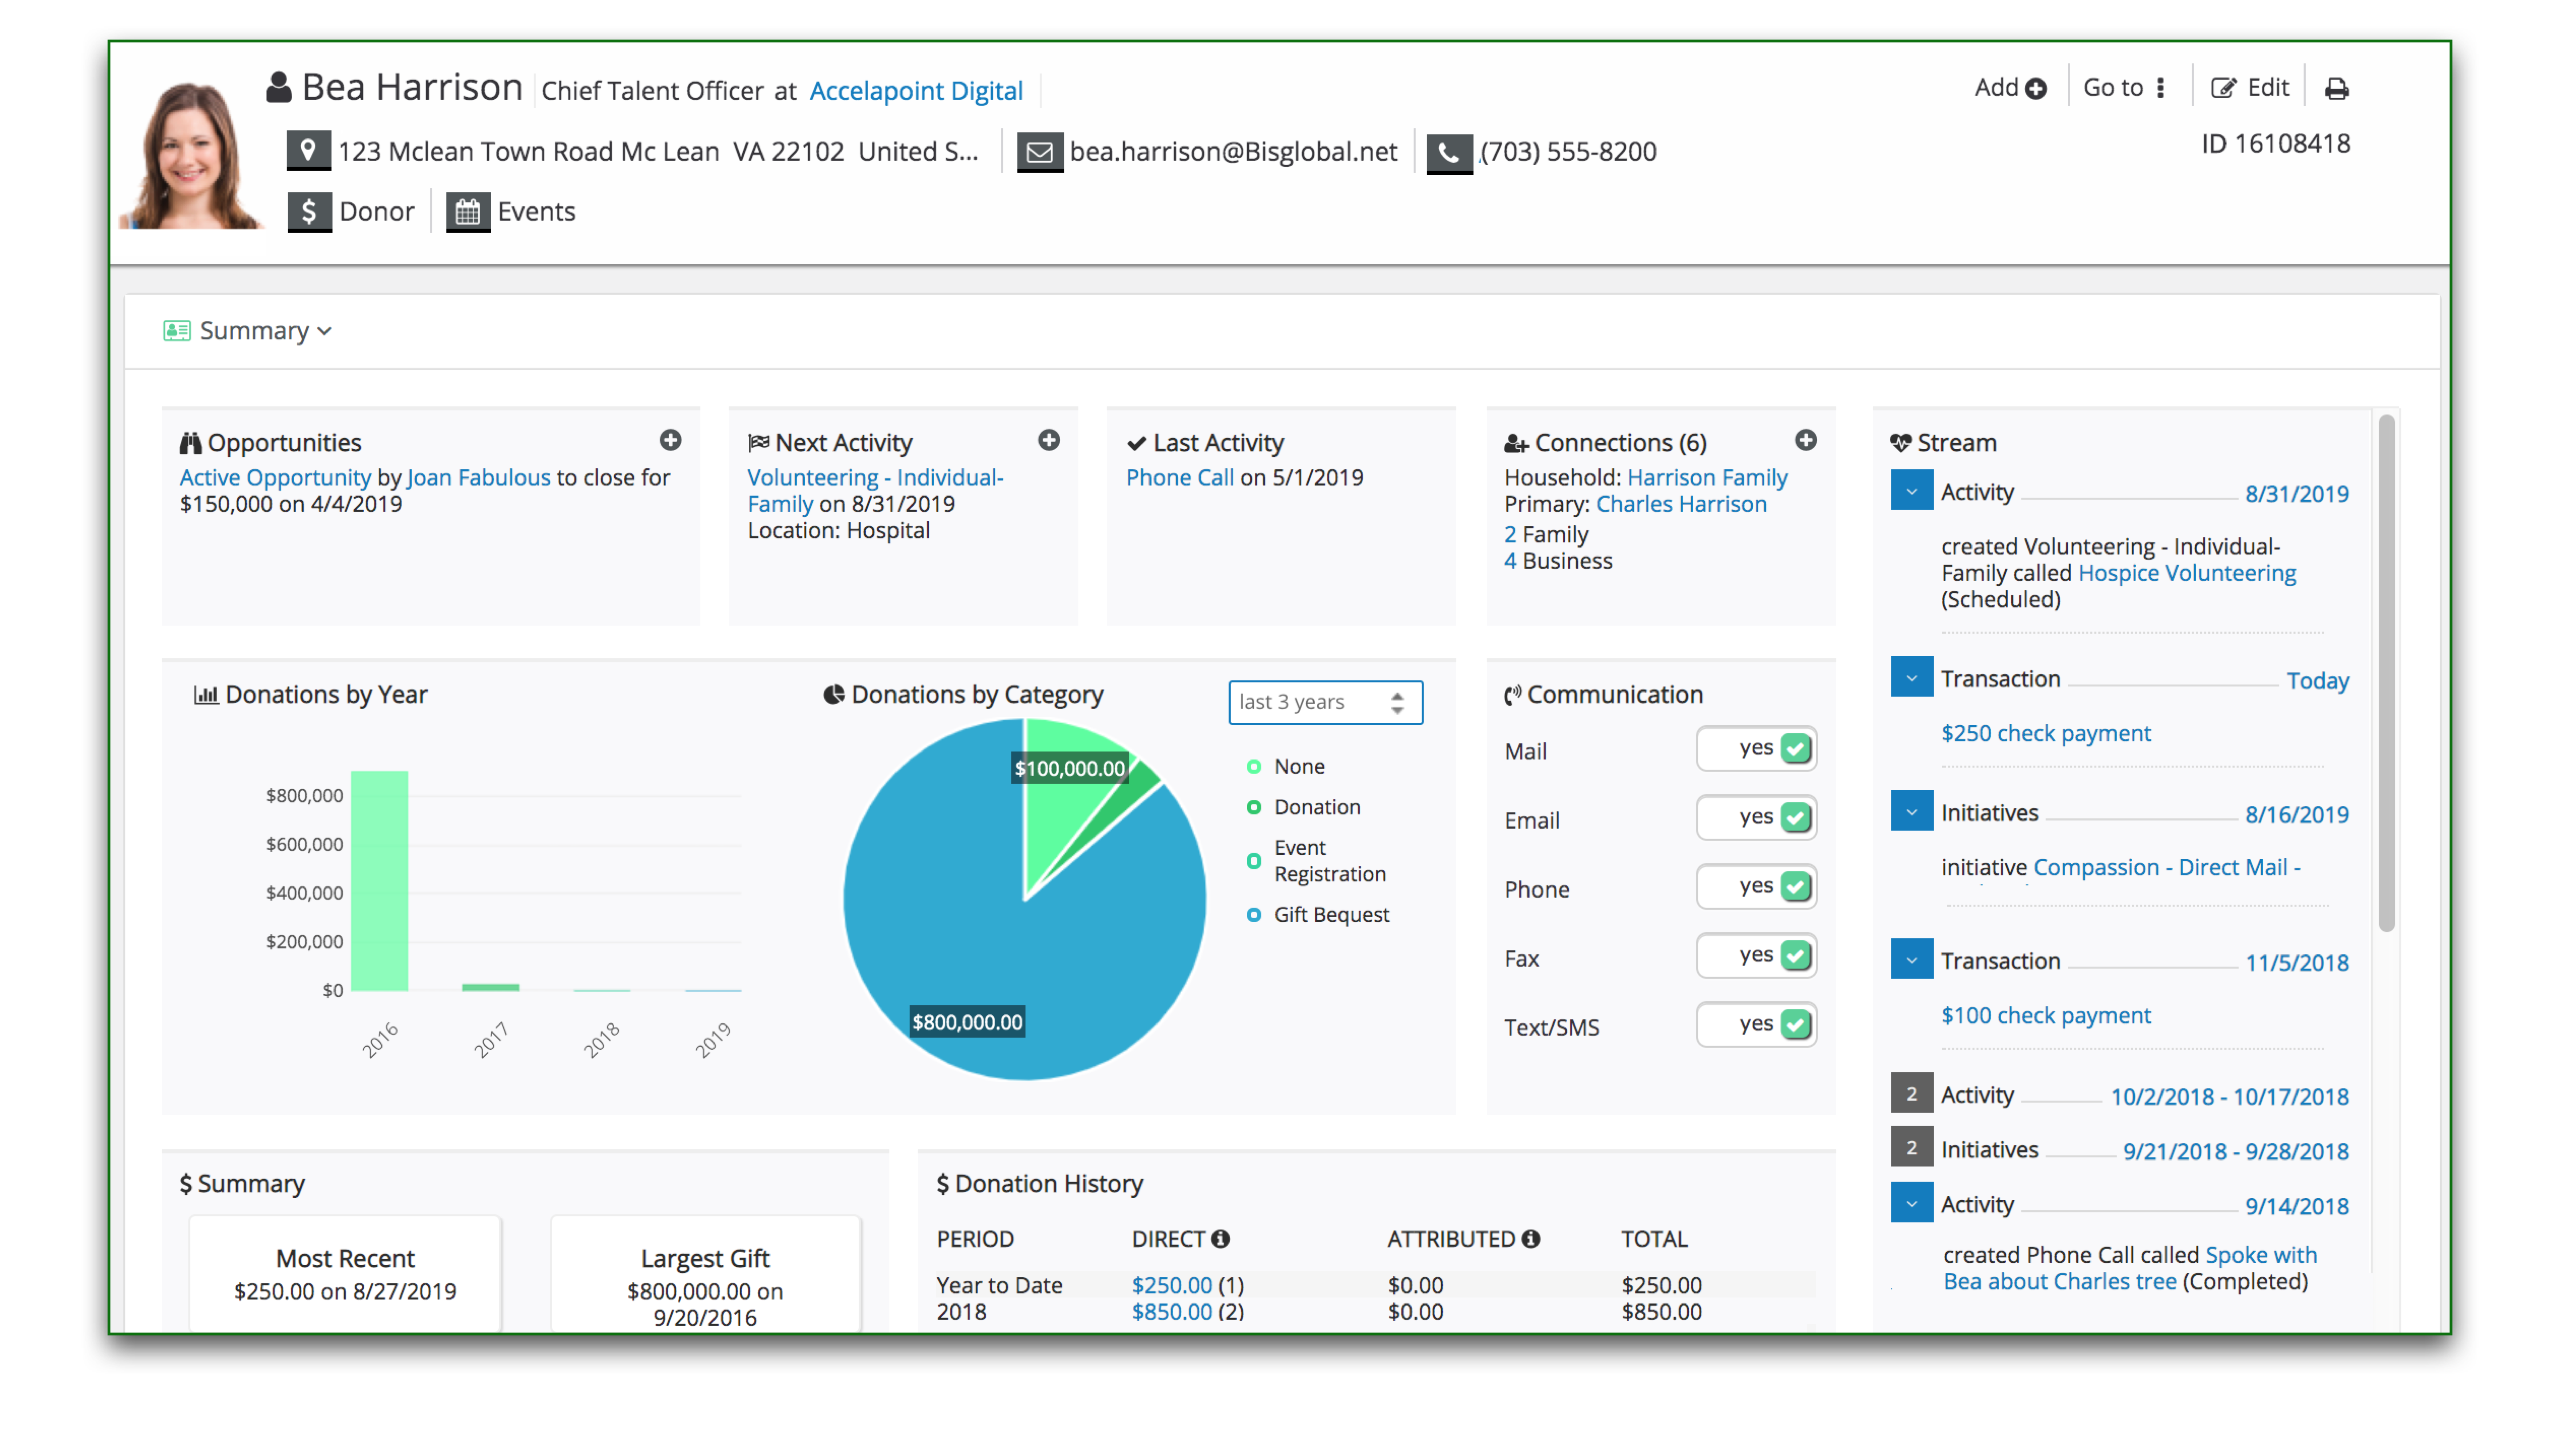
Task: Collapse the 8/31/2019 Activity stream entry
Action: pyautogui.click(x=1911, y=492)
